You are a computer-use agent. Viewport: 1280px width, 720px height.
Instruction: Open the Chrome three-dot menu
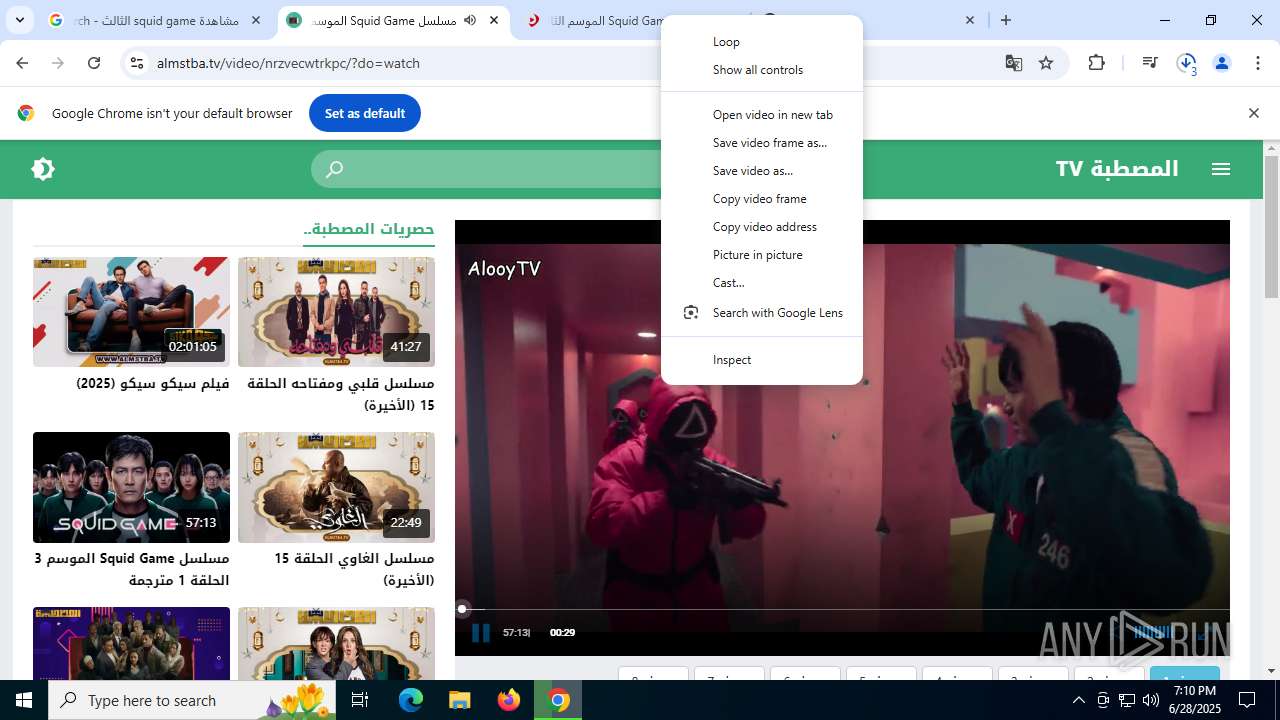click(1257, 63)
